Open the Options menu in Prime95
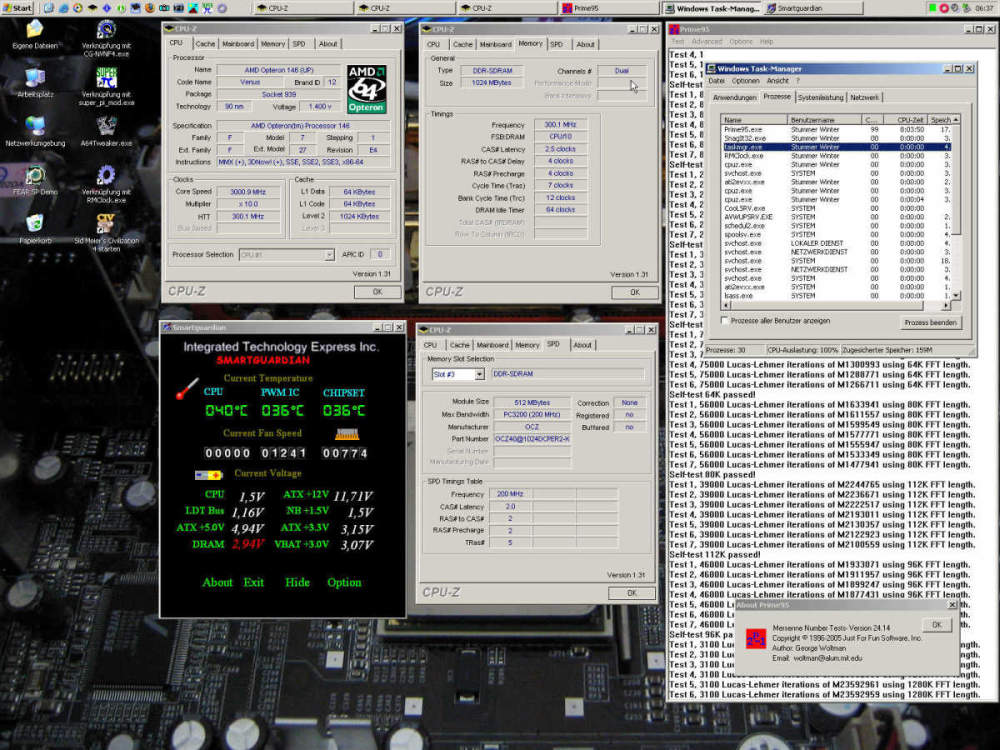Image resolution: width=1000 pixels, height=750 pixels. point(741,41)
